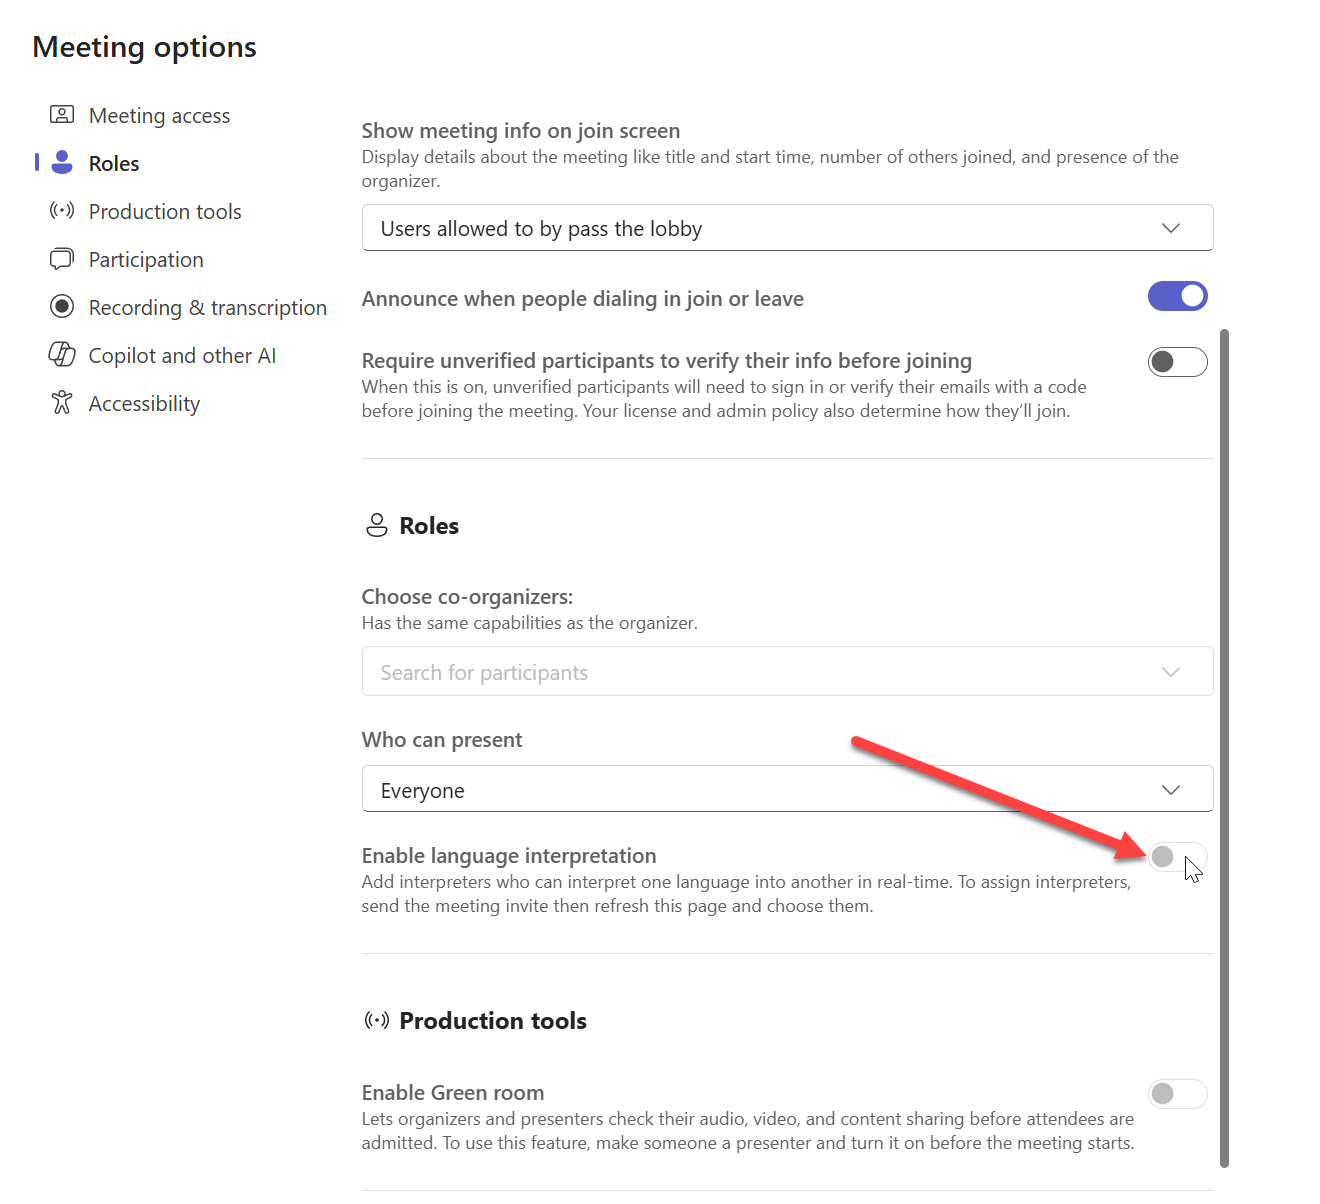
Task: Click the Recording & transcription record icon
Action: [62, 307]
